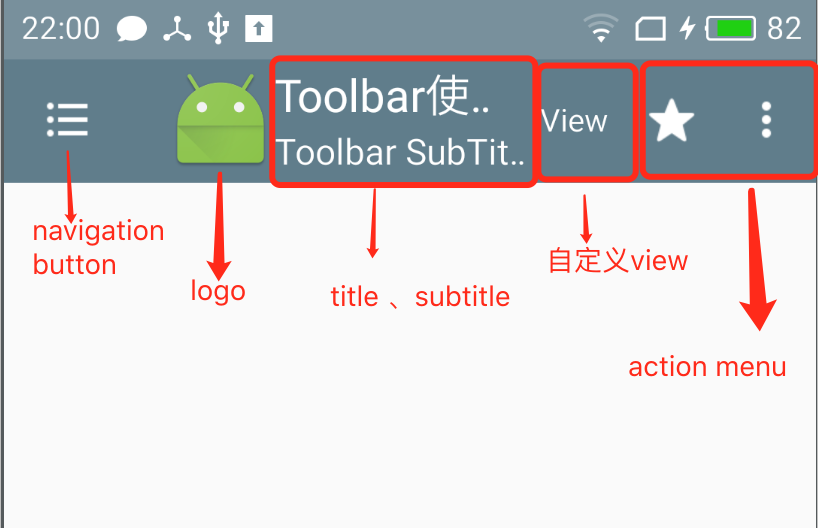Tap the USB connection status icon
Viewport: 818px width, 528px height.
pyautogui.click(x=218, y=28)
